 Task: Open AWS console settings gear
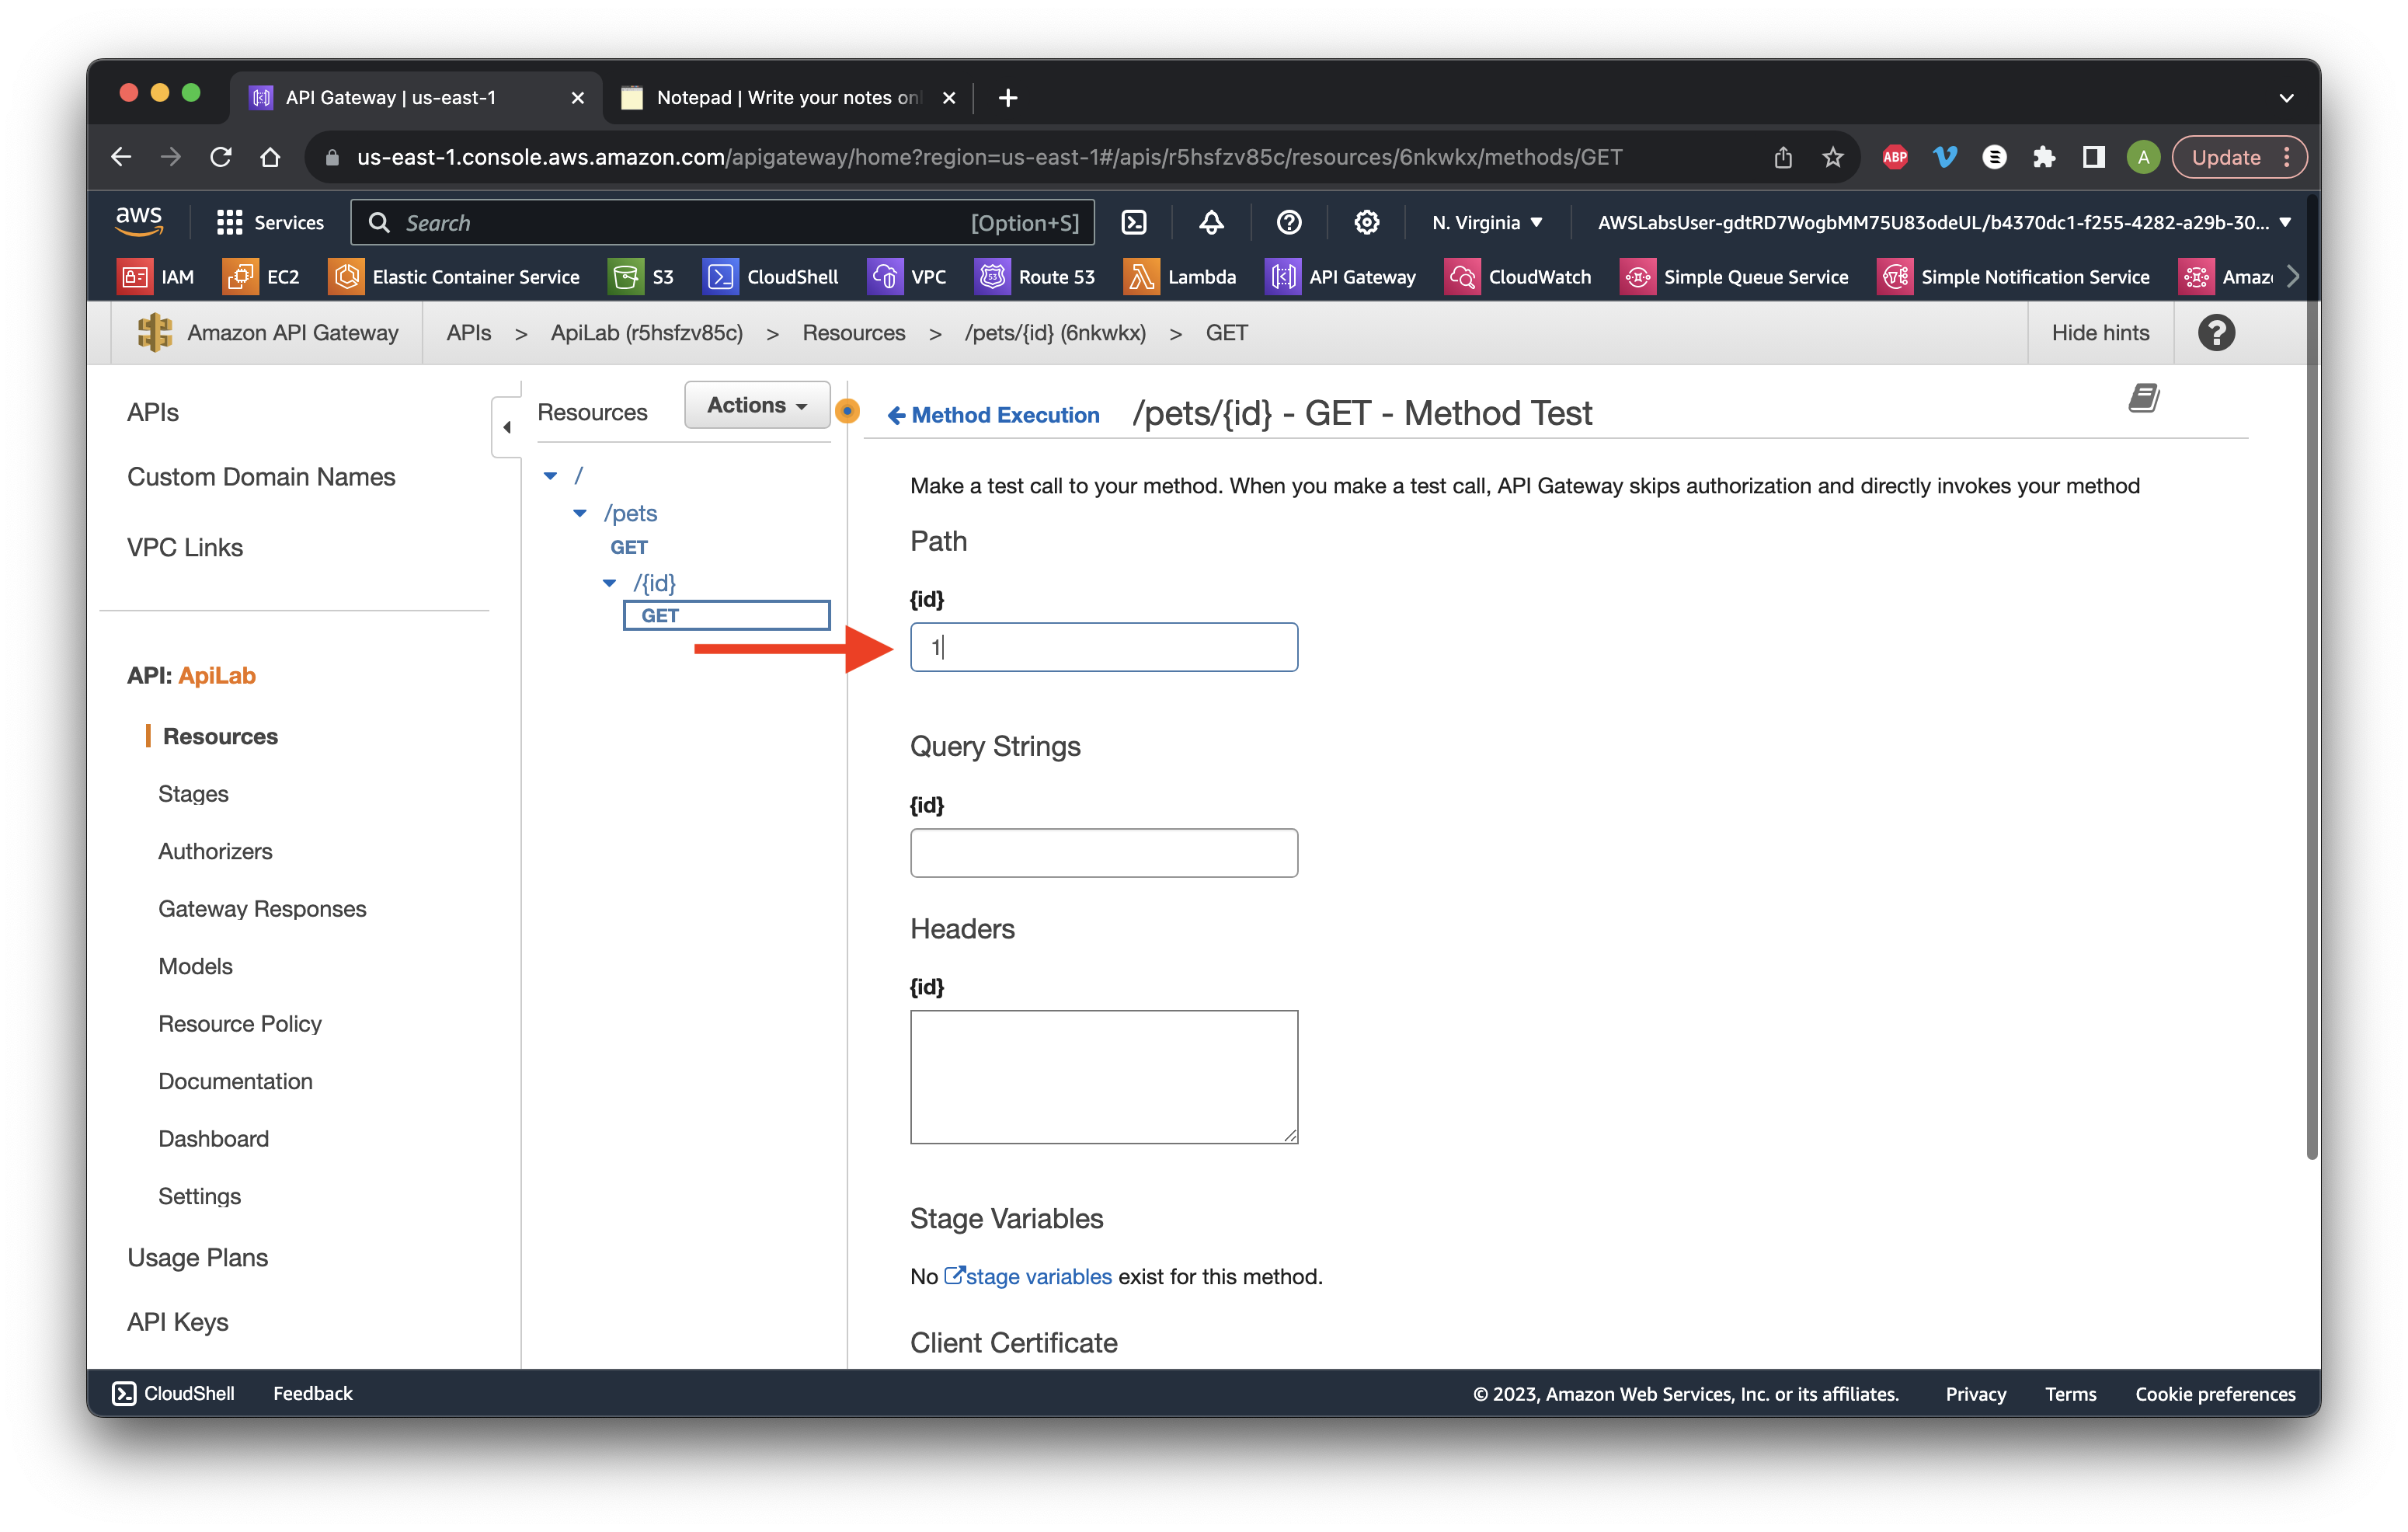(1366, 222)
